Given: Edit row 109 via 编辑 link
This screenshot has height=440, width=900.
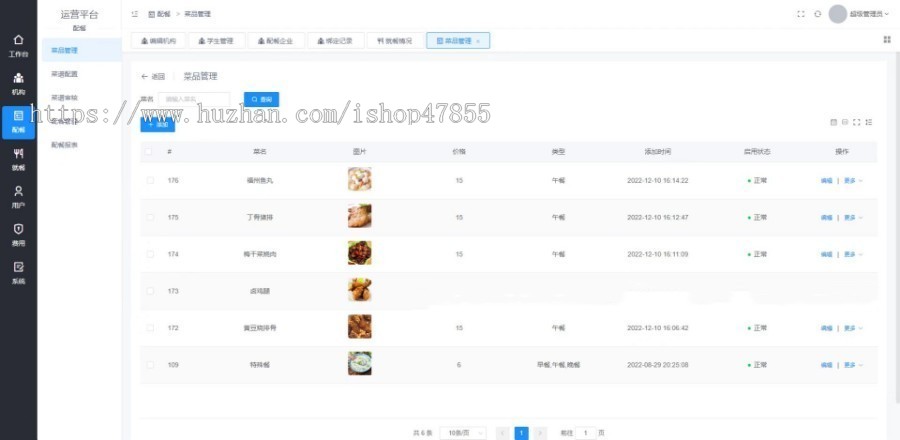Looking at the screenshot, I should tap(826, 365).
